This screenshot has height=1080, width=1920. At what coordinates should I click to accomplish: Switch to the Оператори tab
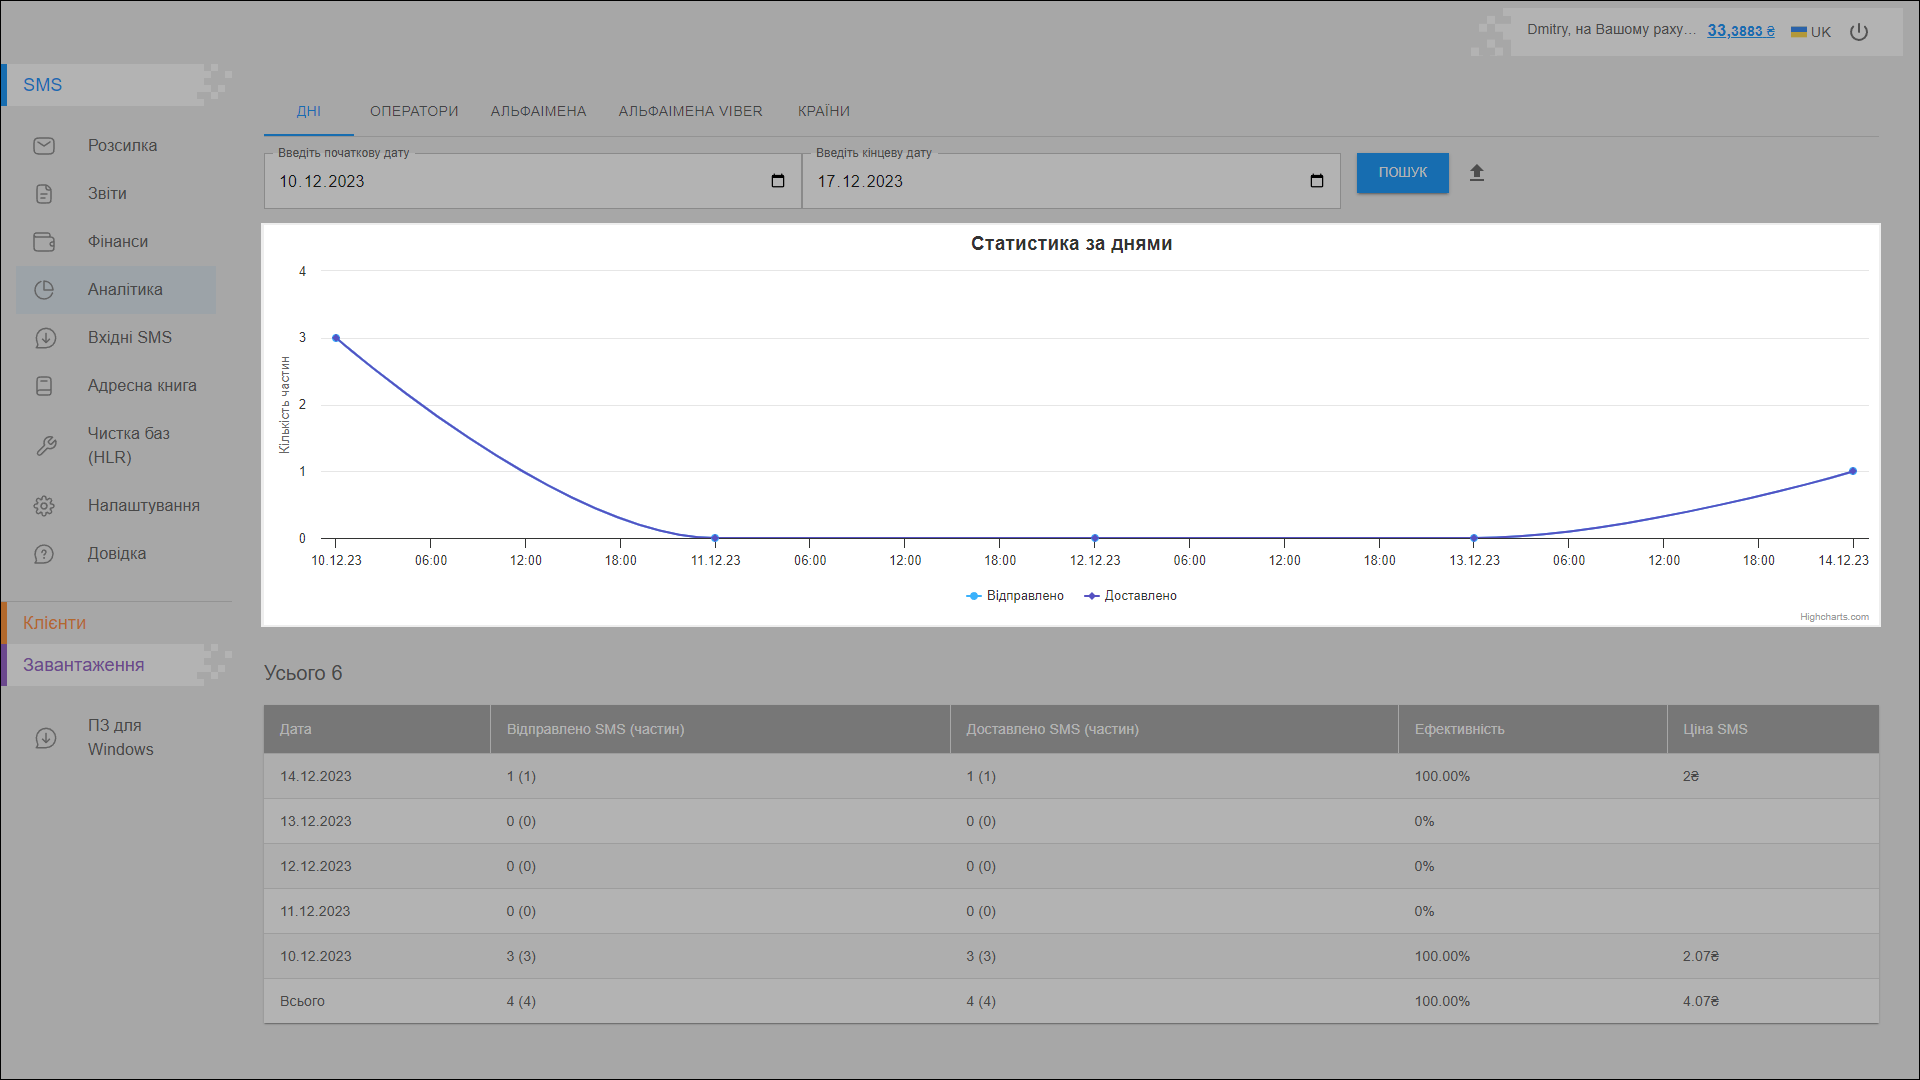pyautogui.click(x=414, y=111)
